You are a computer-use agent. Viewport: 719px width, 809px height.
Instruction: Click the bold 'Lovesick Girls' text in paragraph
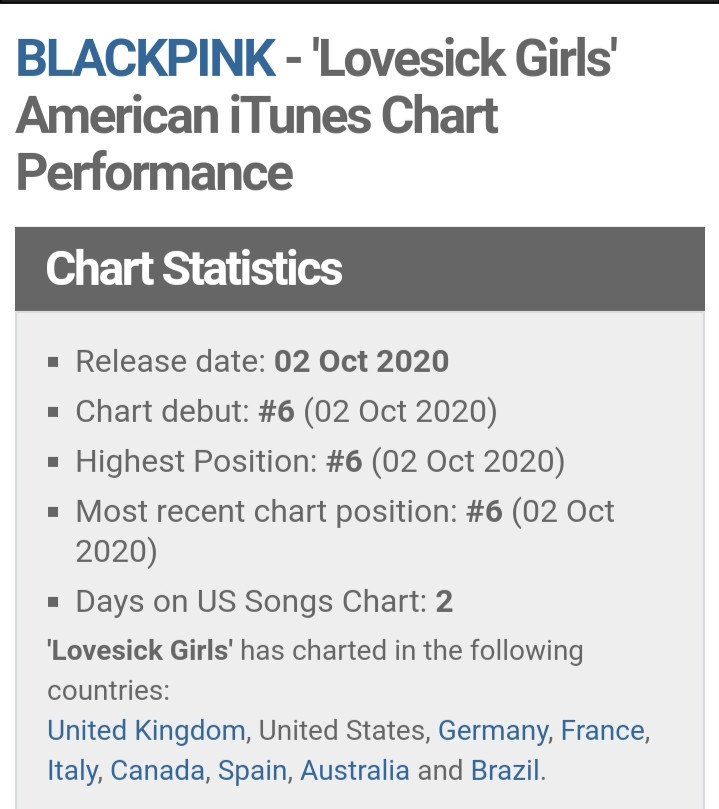click(x=140, y=650)
